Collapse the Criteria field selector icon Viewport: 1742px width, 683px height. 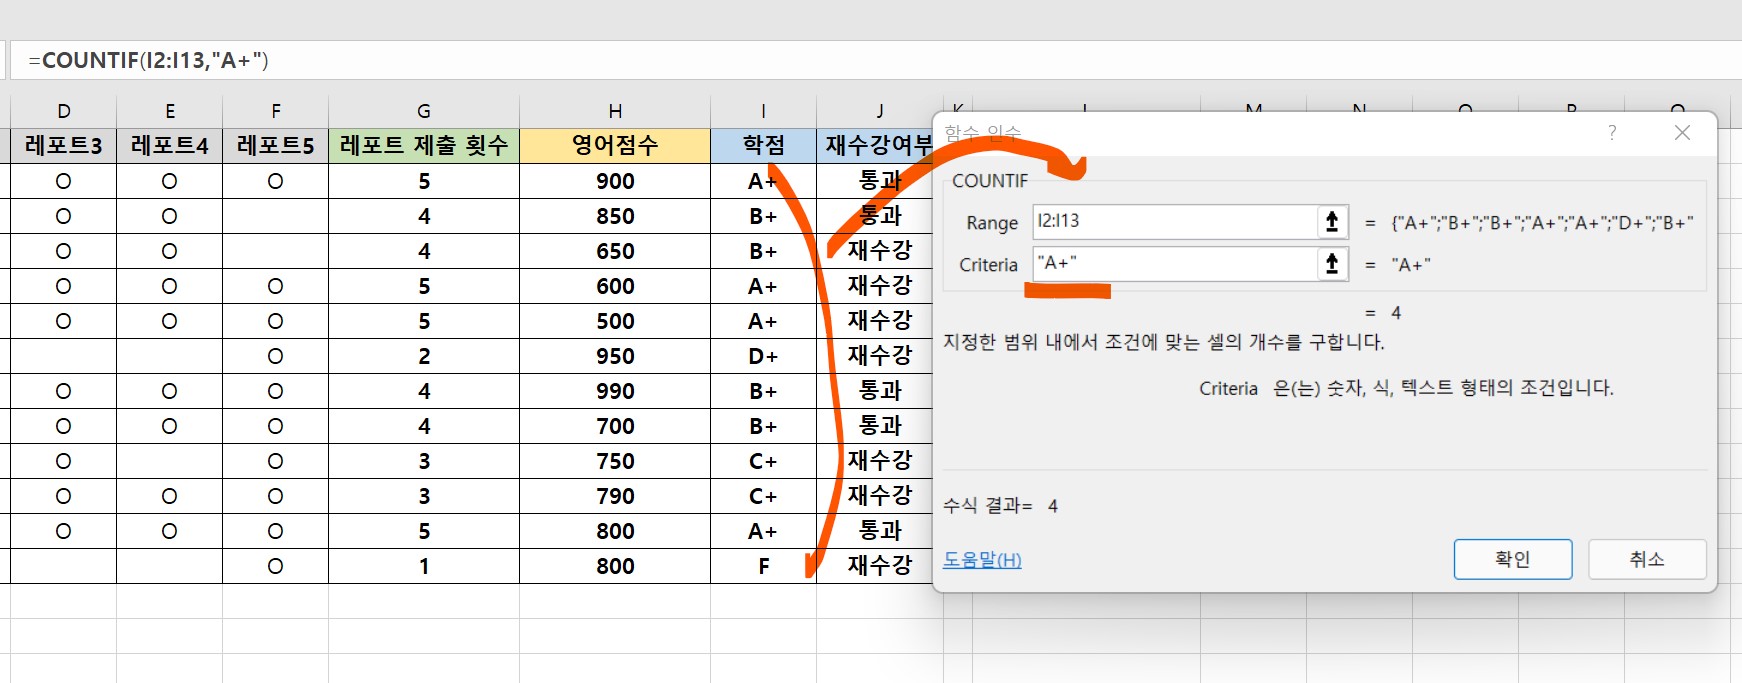1332,264
